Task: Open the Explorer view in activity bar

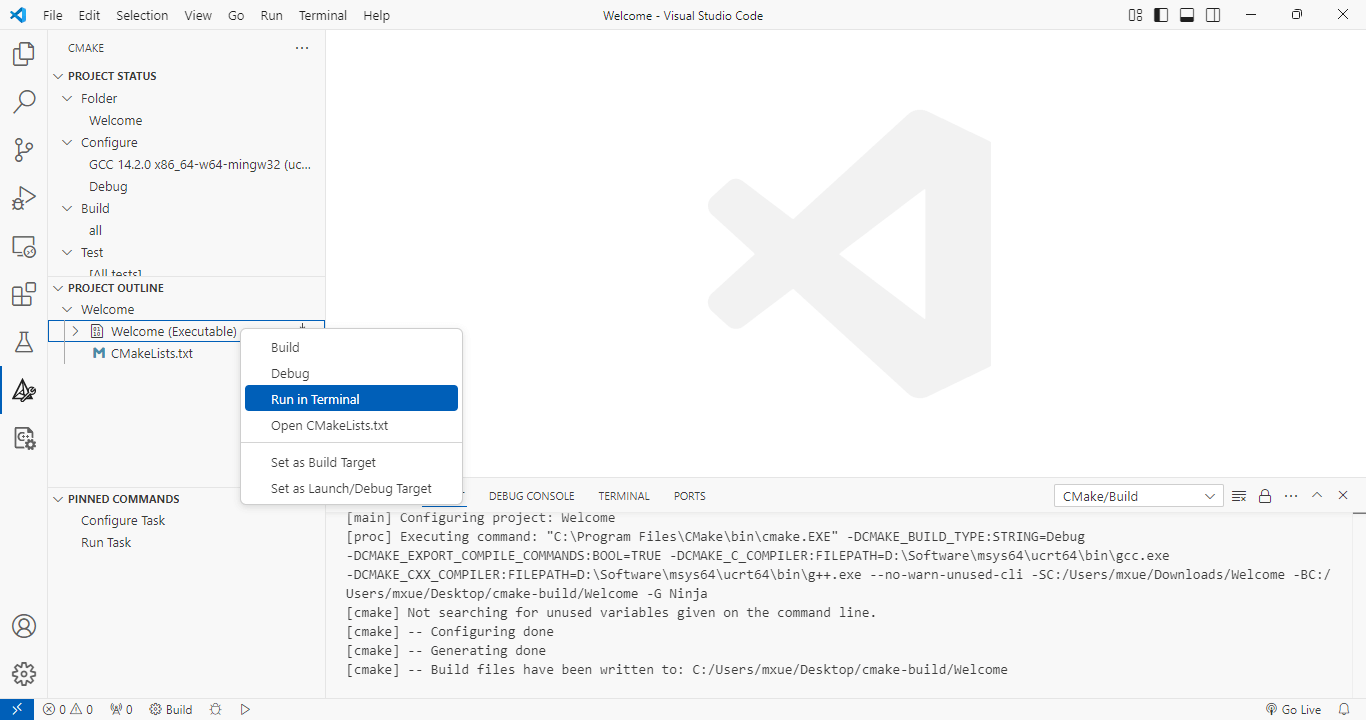Action: click(23, 54)
